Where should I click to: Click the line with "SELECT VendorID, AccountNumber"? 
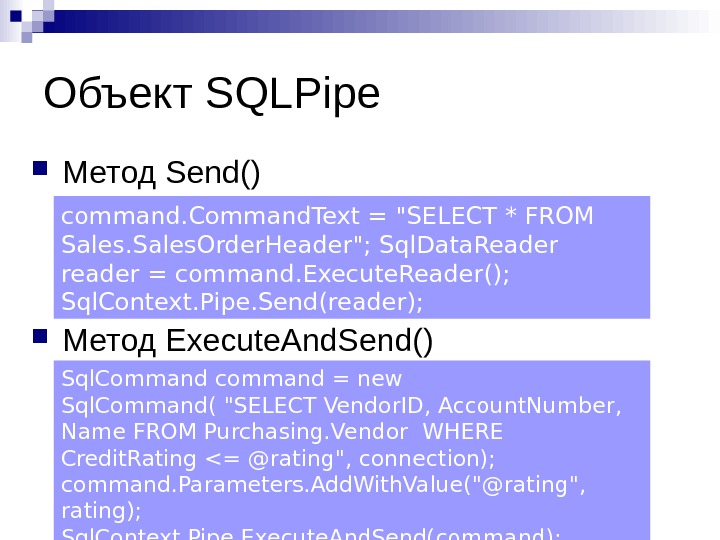341,406
